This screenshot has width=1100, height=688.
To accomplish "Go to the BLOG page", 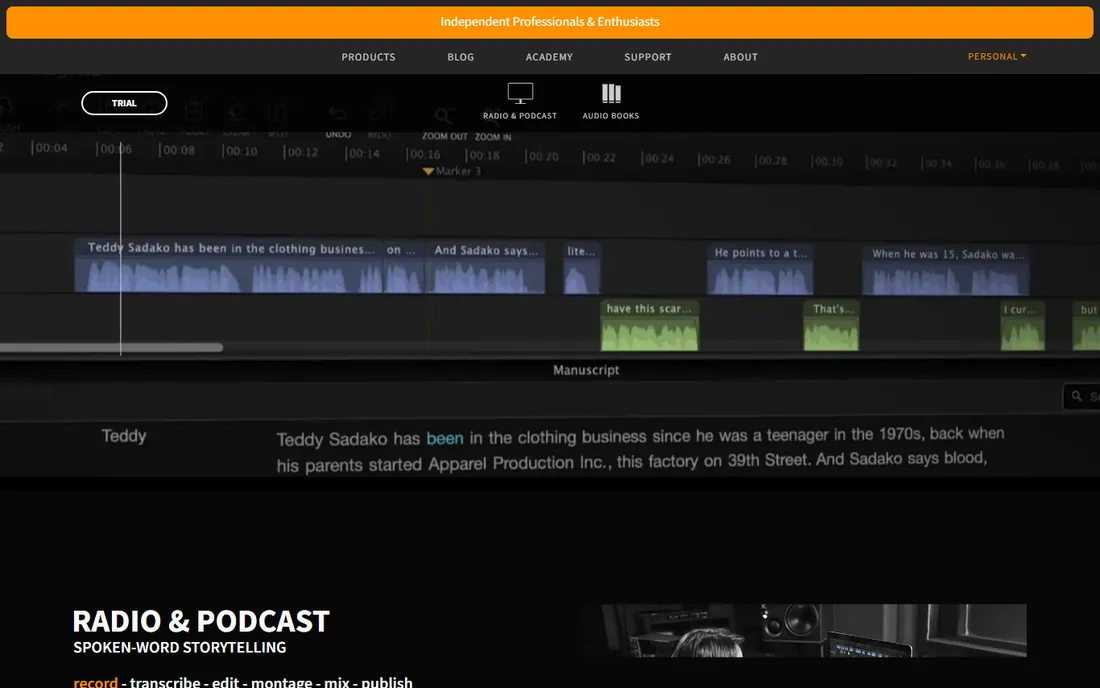I will click(461, 57).
